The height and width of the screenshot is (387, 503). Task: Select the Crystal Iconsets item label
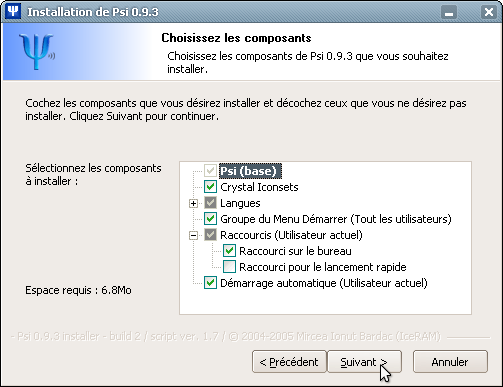coord(259,187)
